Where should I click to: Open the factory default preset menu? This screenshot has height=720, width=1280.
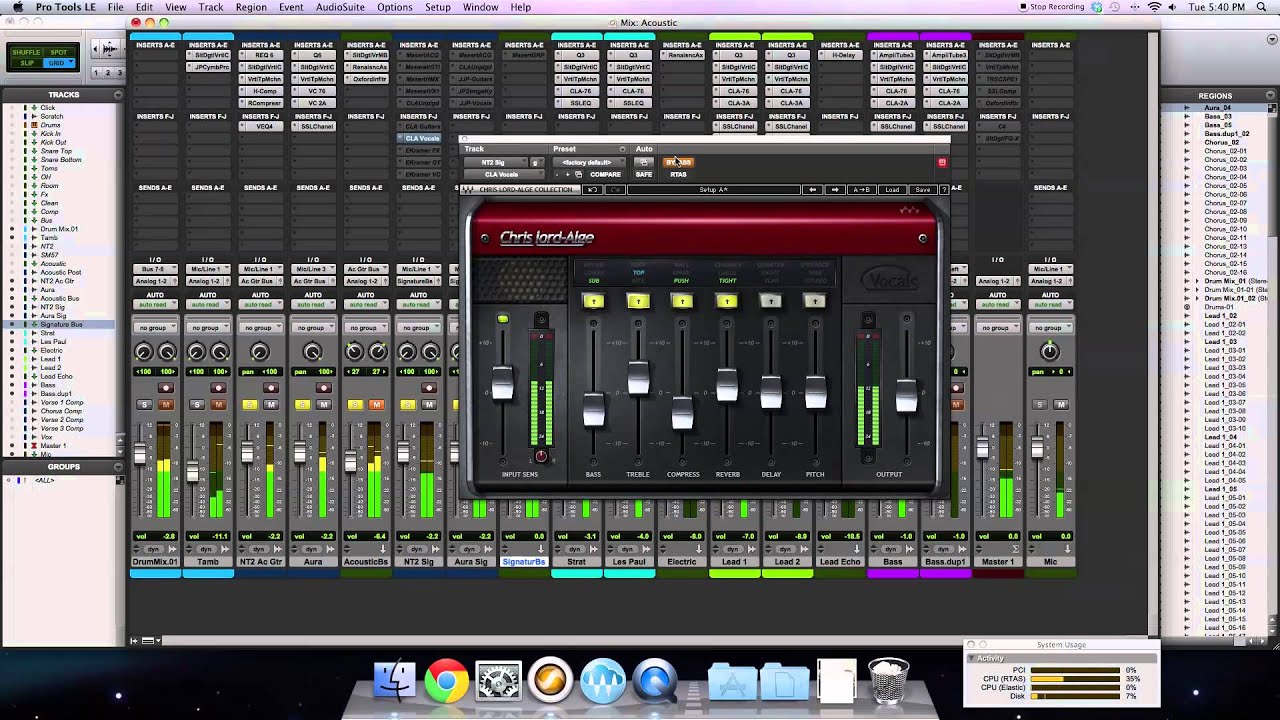coord(589,162)
